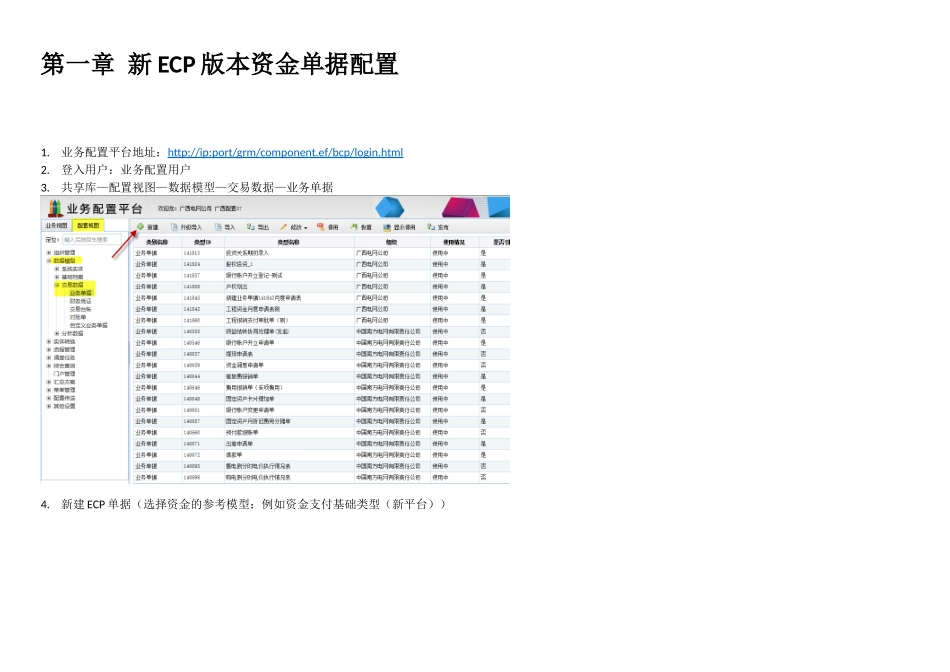Expand the 基础档案 tree node
The width and height of the screenshot is (950, 672).
tap(57, 277)
